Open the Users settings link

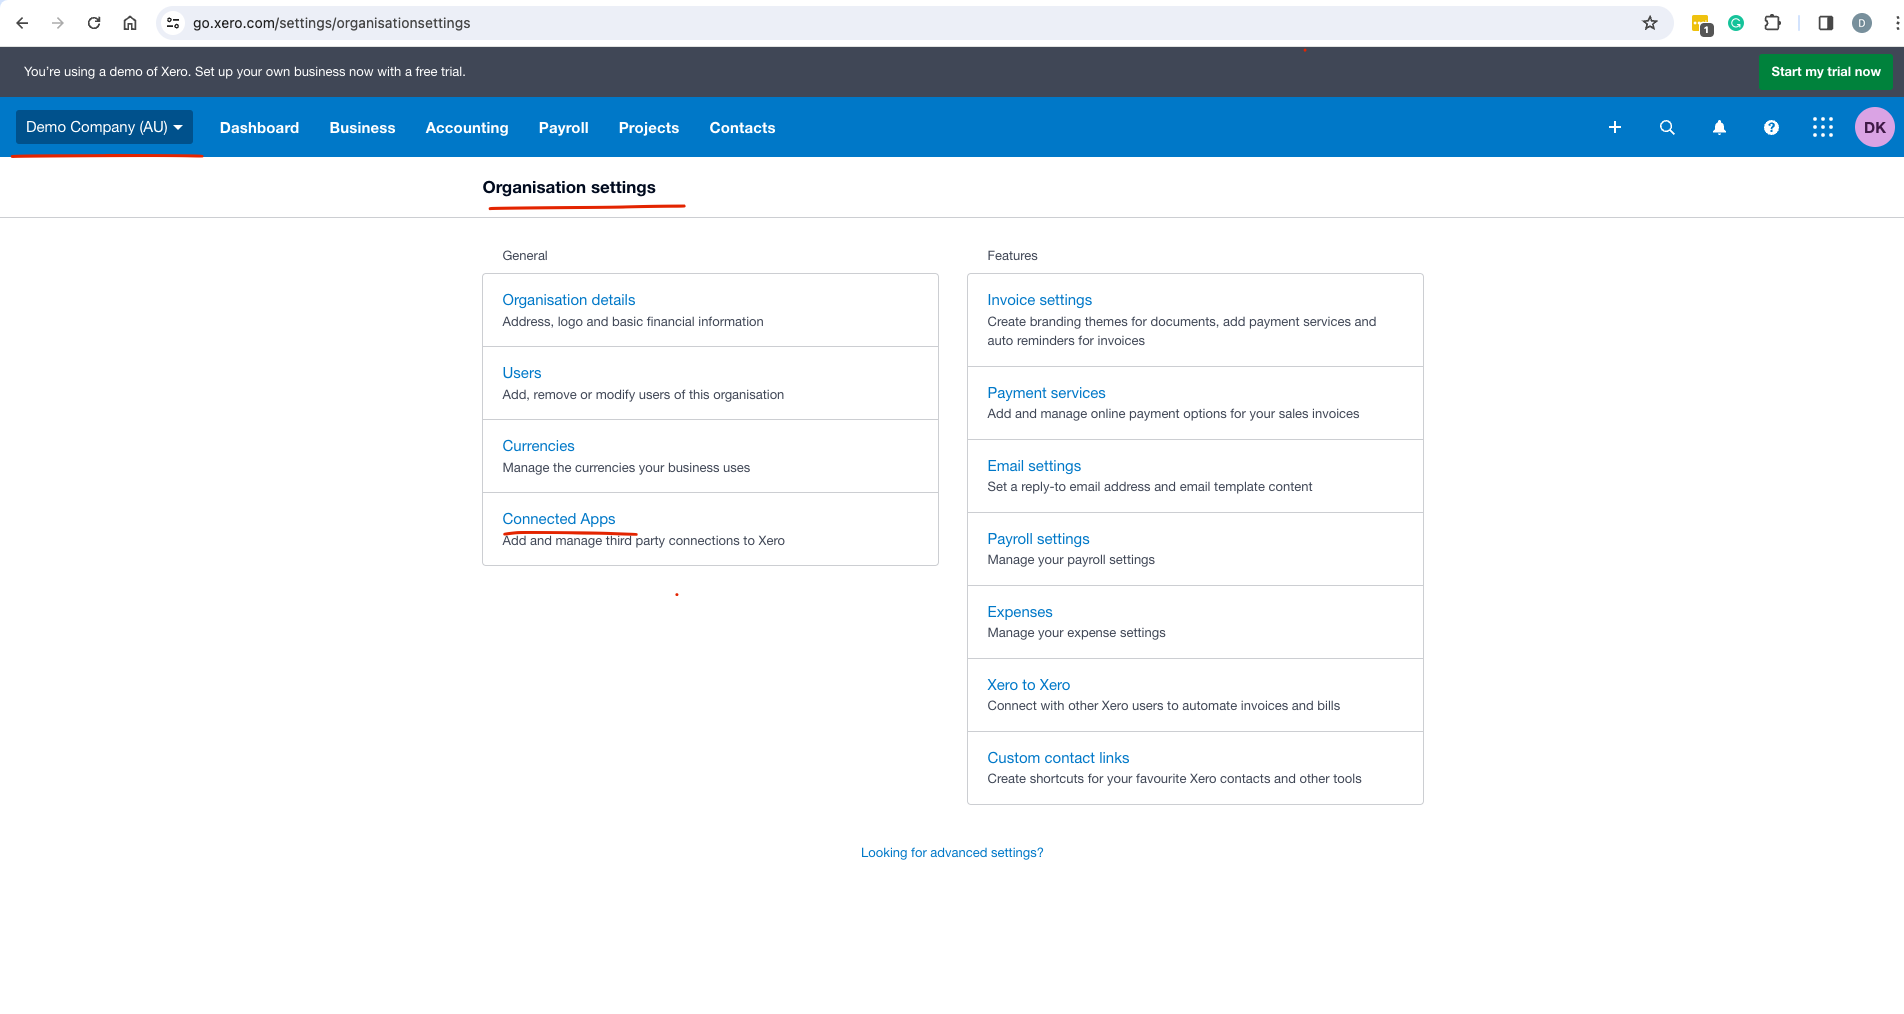pos(521,373)
